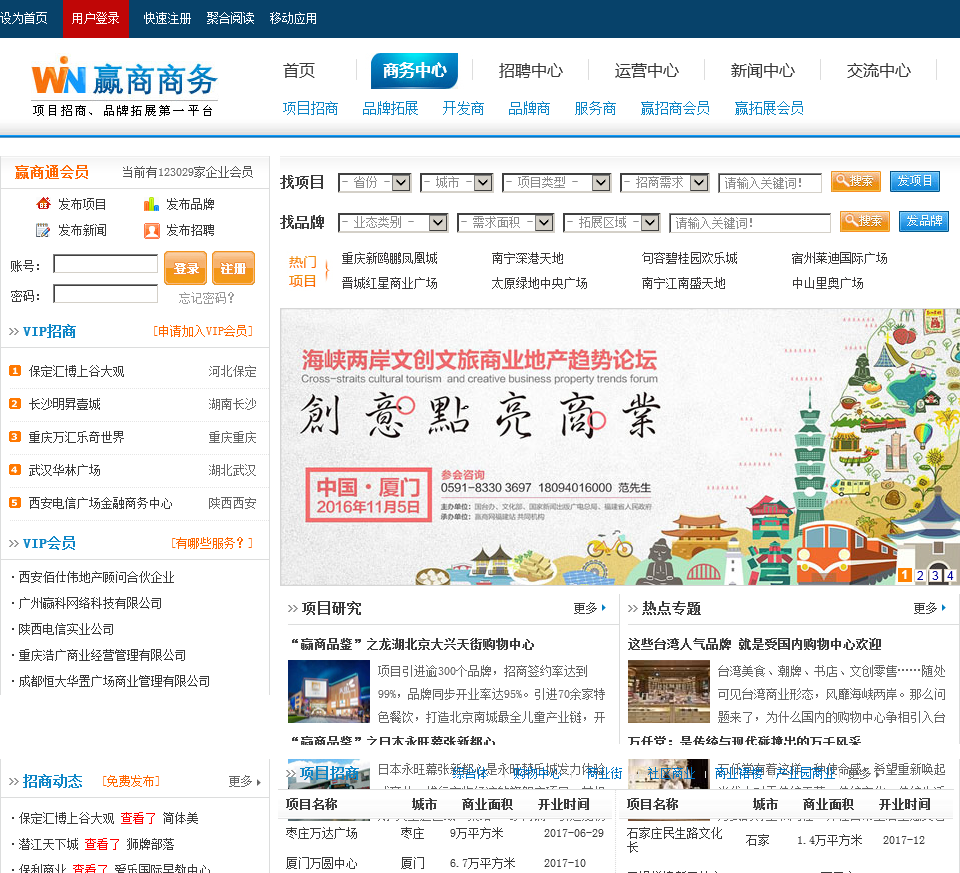960x873 pixels.
Task: Click rank 5 badge for 西安电信广场
Action: [x=15, y=503]
